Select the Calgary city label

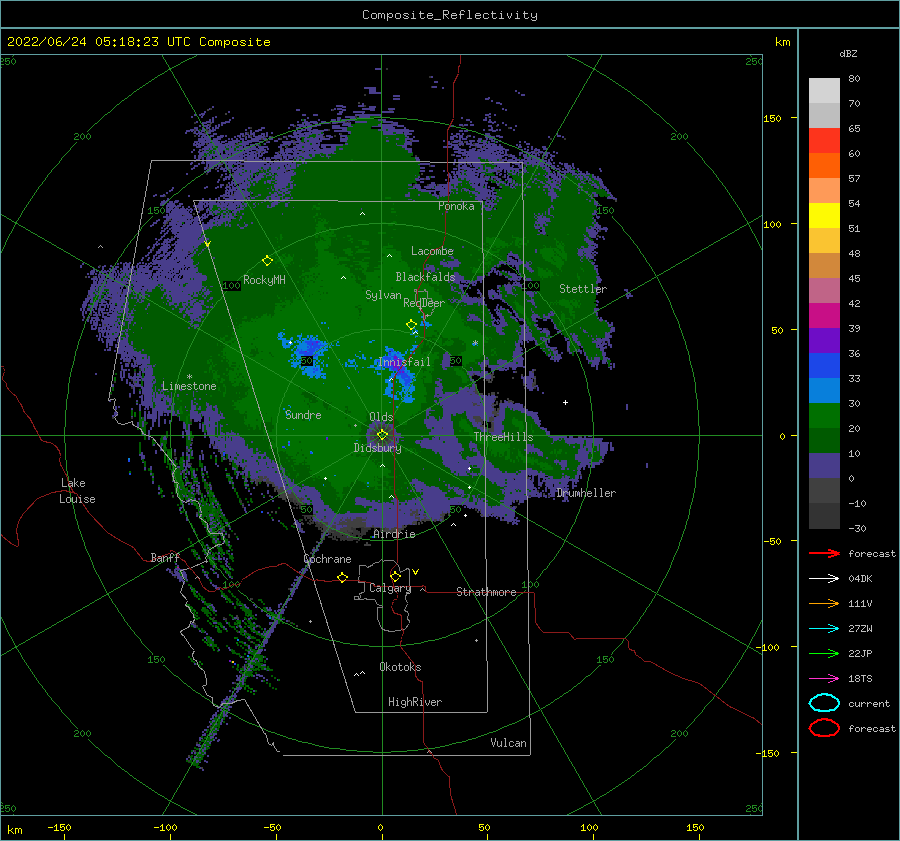tap(390, 588)
